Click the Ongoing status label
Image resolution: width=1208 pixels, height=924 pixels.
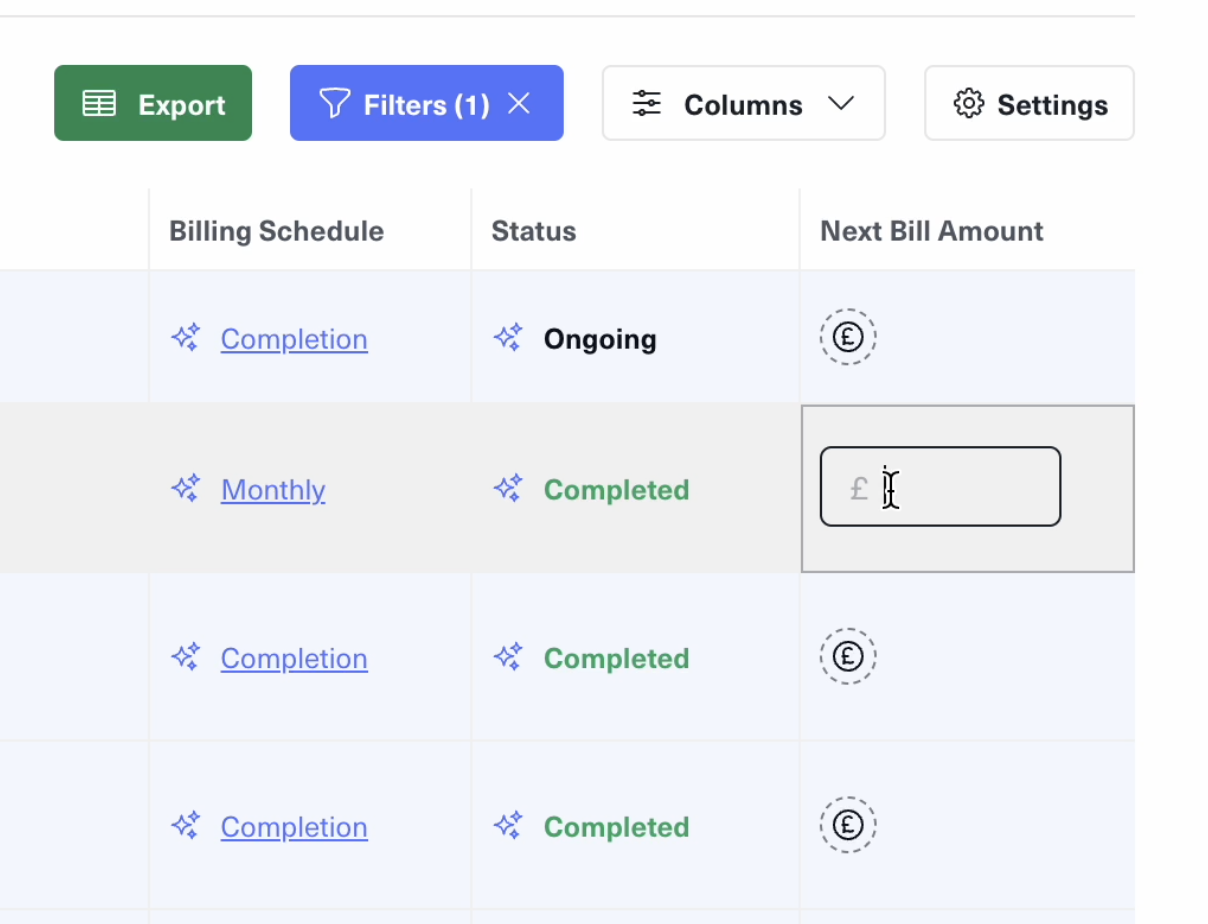tap(600, 340)
